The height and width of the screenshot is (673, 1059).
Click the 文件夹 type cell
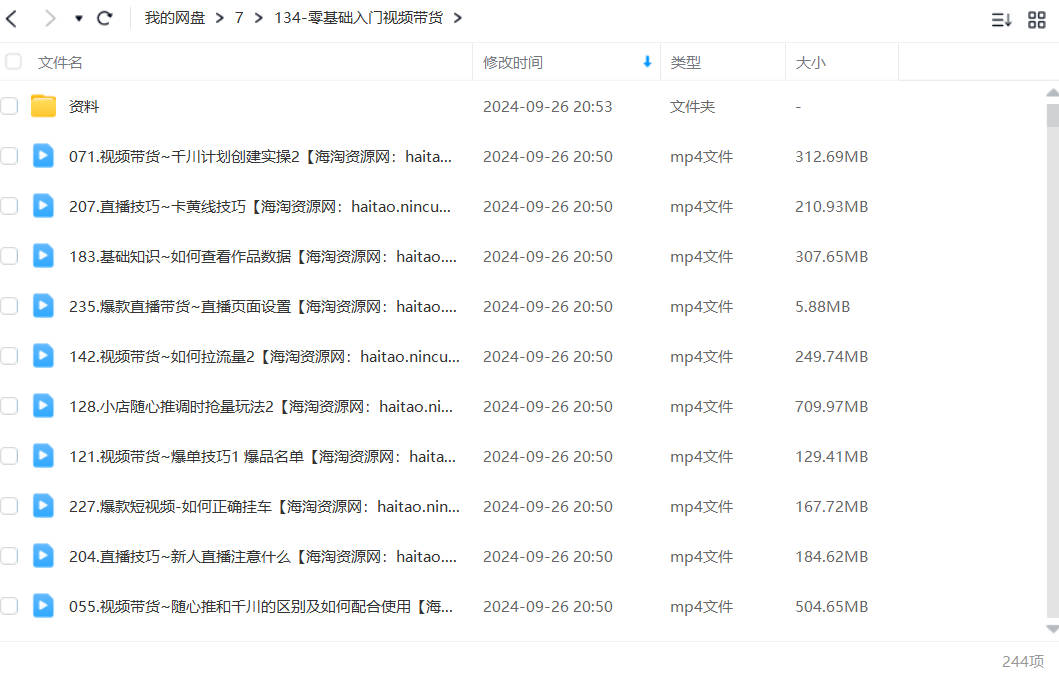tap(692, 107)
